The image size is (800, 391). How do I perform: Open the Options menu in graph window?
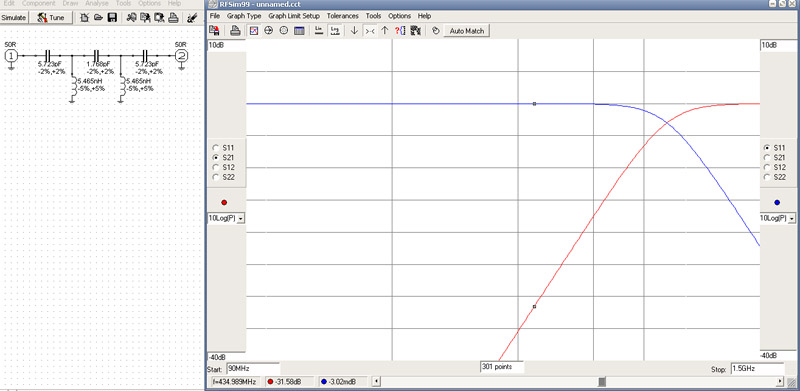(x=399, y=16)
